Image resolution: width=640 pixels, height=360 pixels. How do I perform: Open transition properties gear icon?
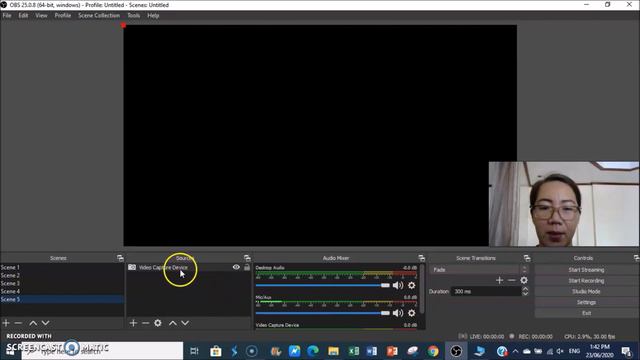pyautogui.click(x=524, y=280)
